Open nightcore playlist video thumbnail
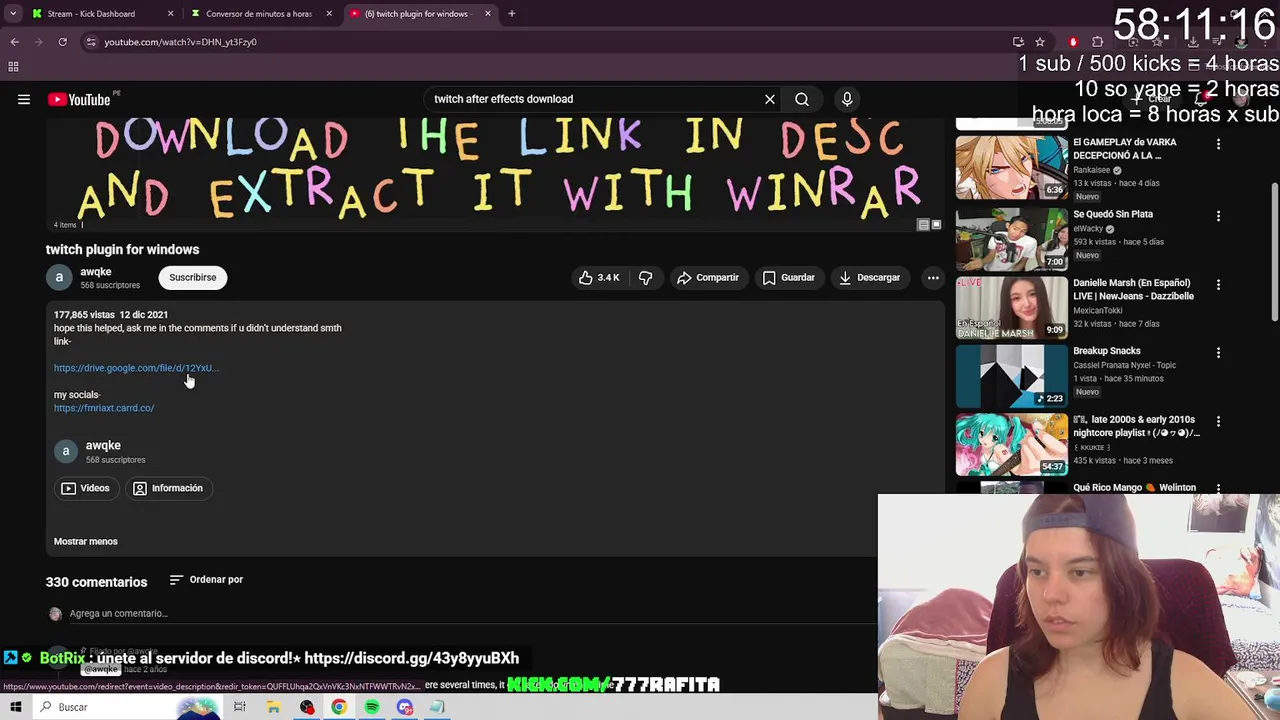The width and height of the screenshot is (1280, 720). click(1011, 444)
